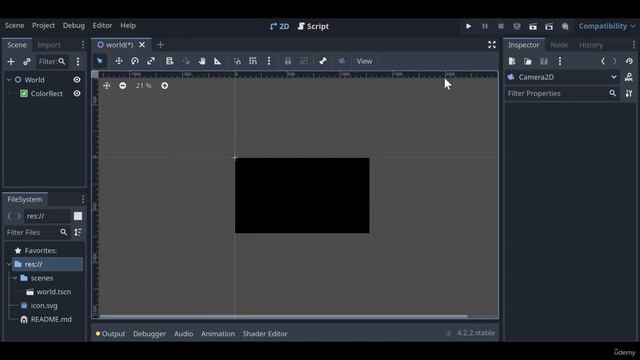Click the Run Specific Scene icon
The image size is (640, 360).
(549, 26)
